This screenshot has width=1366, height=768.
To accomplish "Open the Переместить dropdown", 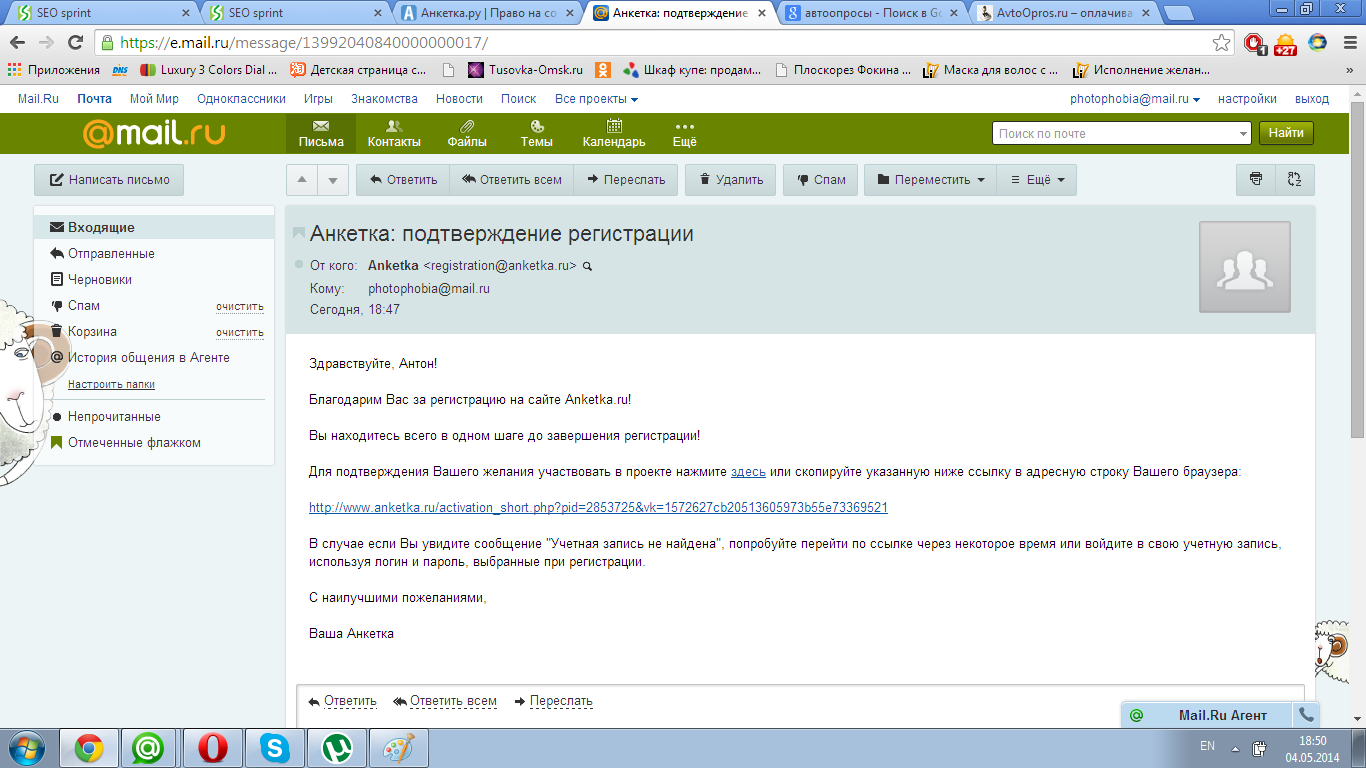I will [x=931, y=180].
